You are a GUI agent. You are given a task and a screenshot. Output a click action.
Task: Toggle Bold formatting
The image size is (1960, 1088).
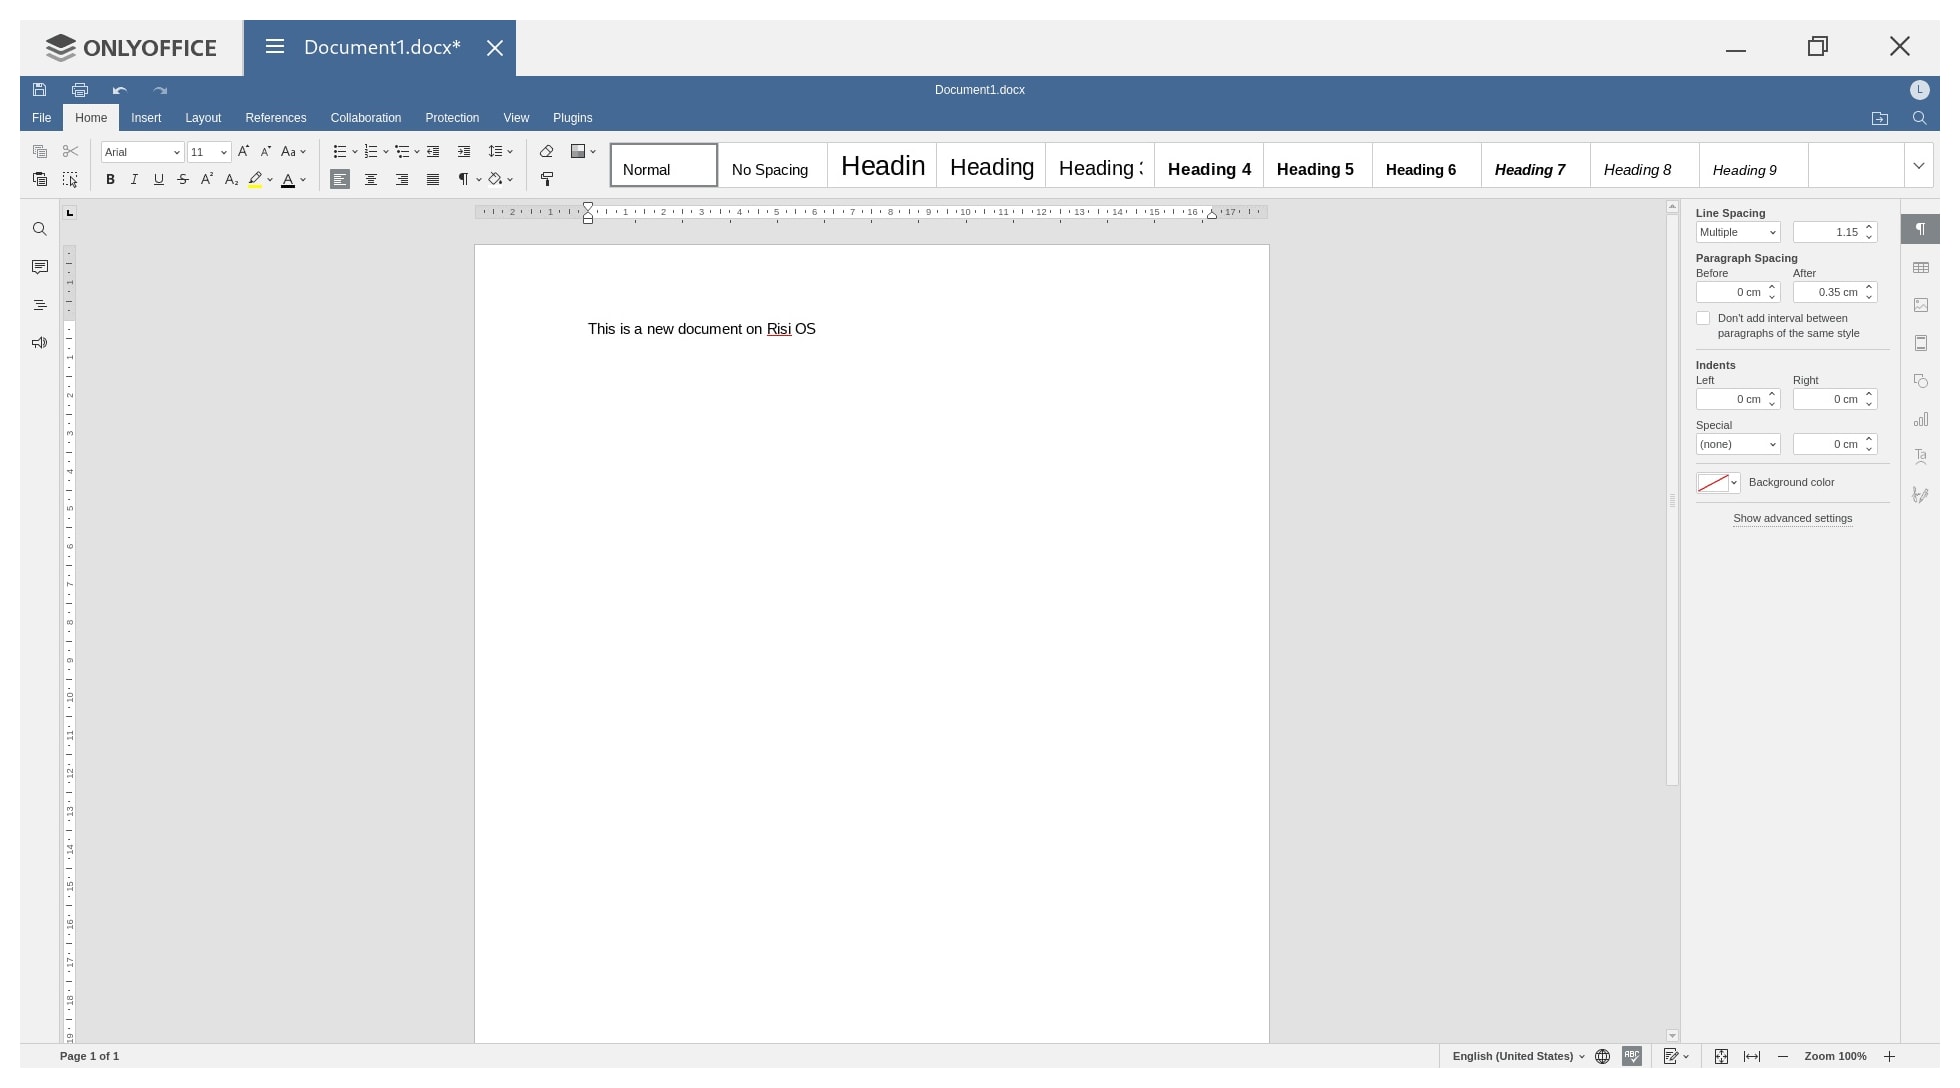click(x=110, y=179)
